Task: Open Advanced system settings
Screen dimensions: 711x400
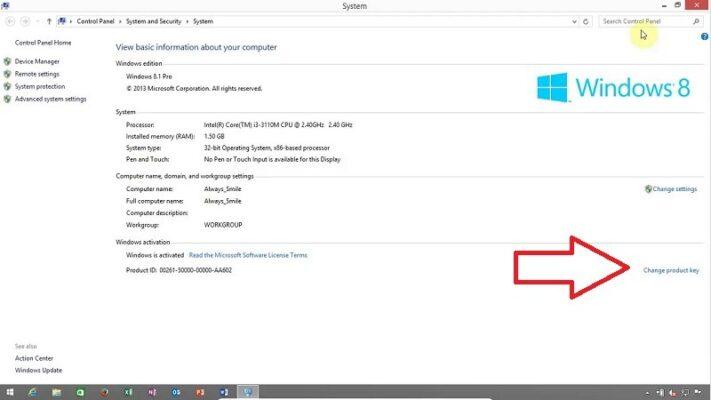Action: point(50,99)
